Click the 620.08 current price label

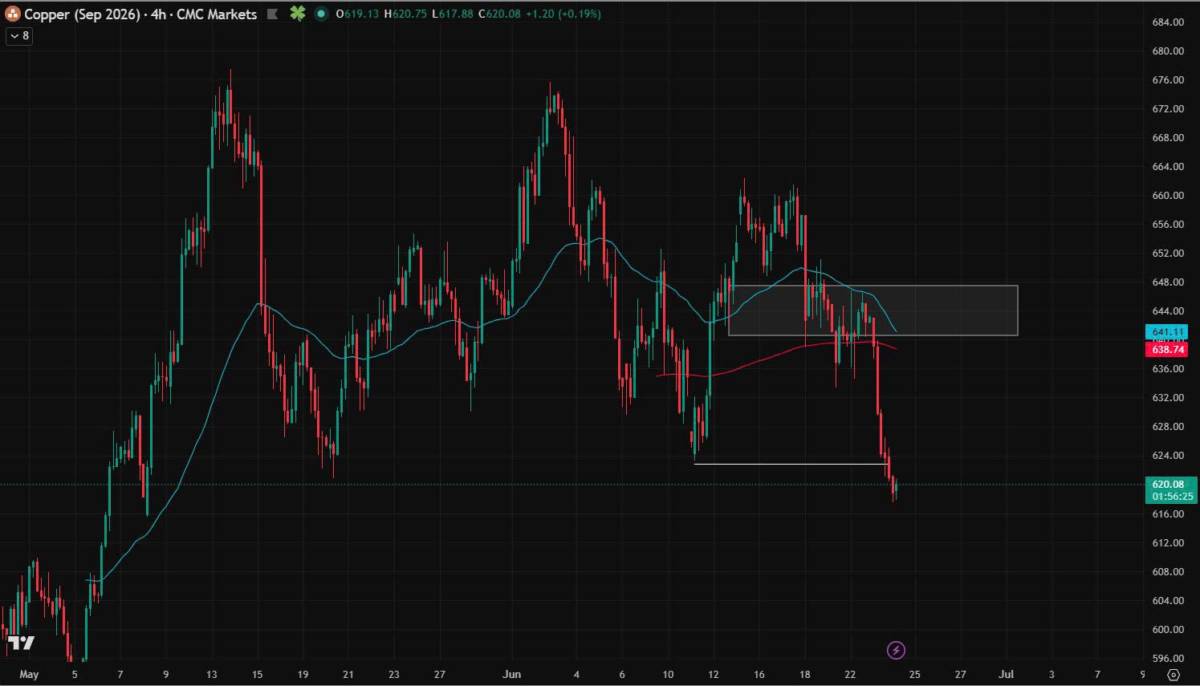pyautogui.click(x=1168, y=483)
